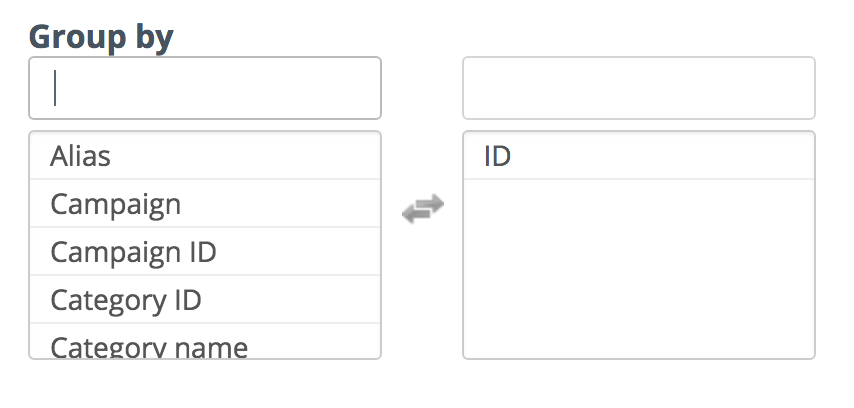This screenshot has height=408, width=854.
Task: Pick Campaign ID from the left list
Action: (x=205, y=252)
